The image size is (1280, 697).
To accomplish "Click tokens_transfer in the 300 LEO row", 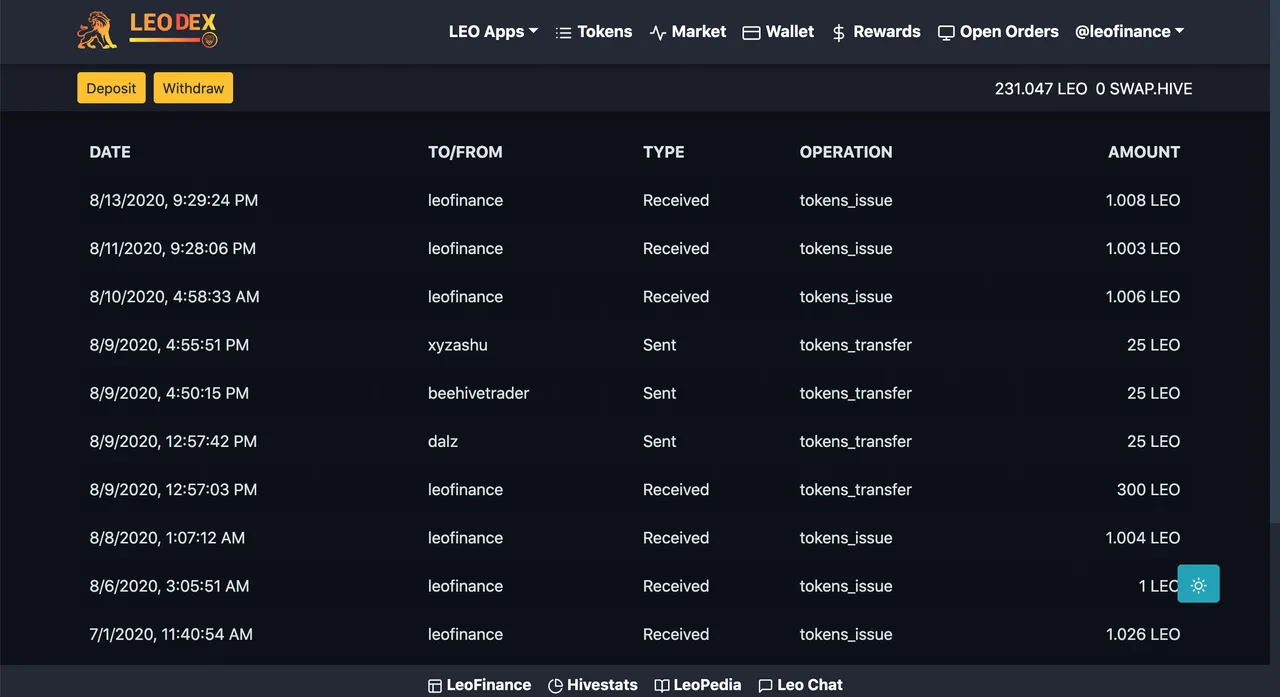I will (856, 489).
